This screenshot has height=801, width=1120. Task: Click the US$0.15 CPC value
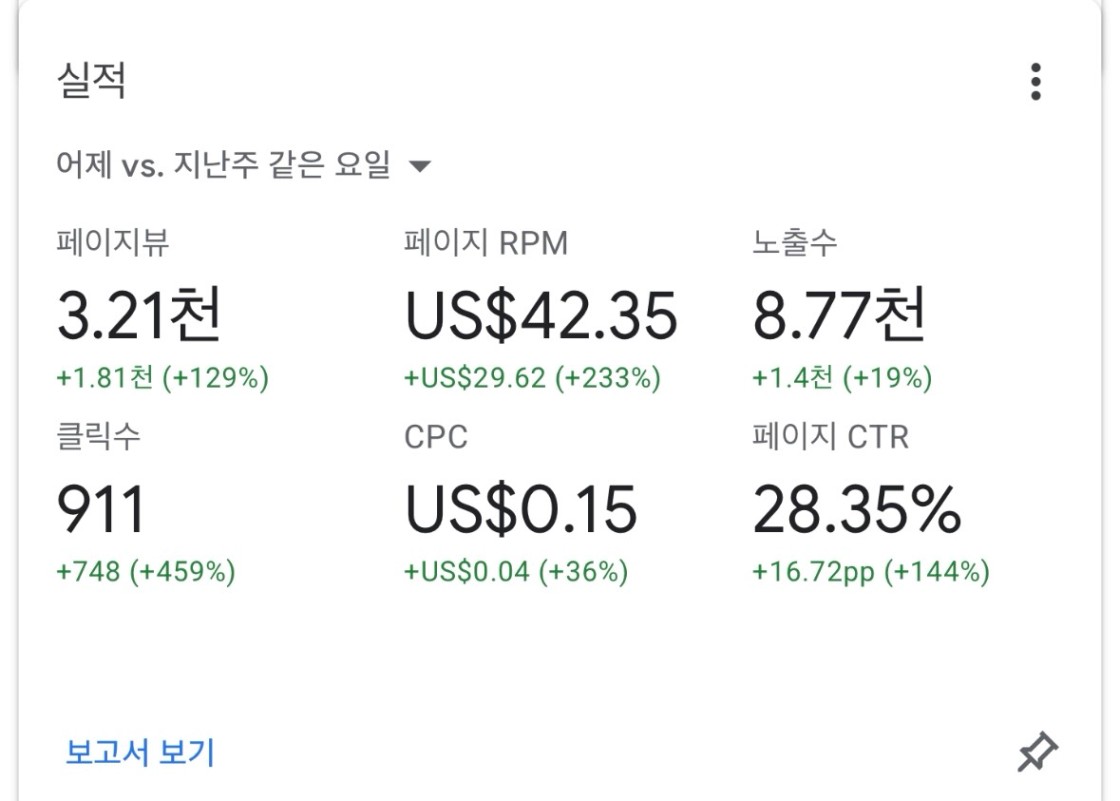click(x=520, y=509)
